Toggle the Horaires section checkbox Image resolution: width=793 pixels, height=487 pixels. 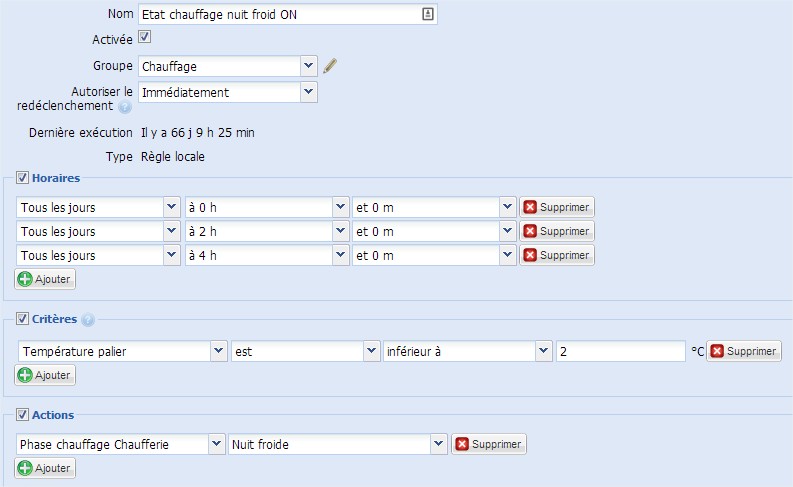(x=23, y=178)
